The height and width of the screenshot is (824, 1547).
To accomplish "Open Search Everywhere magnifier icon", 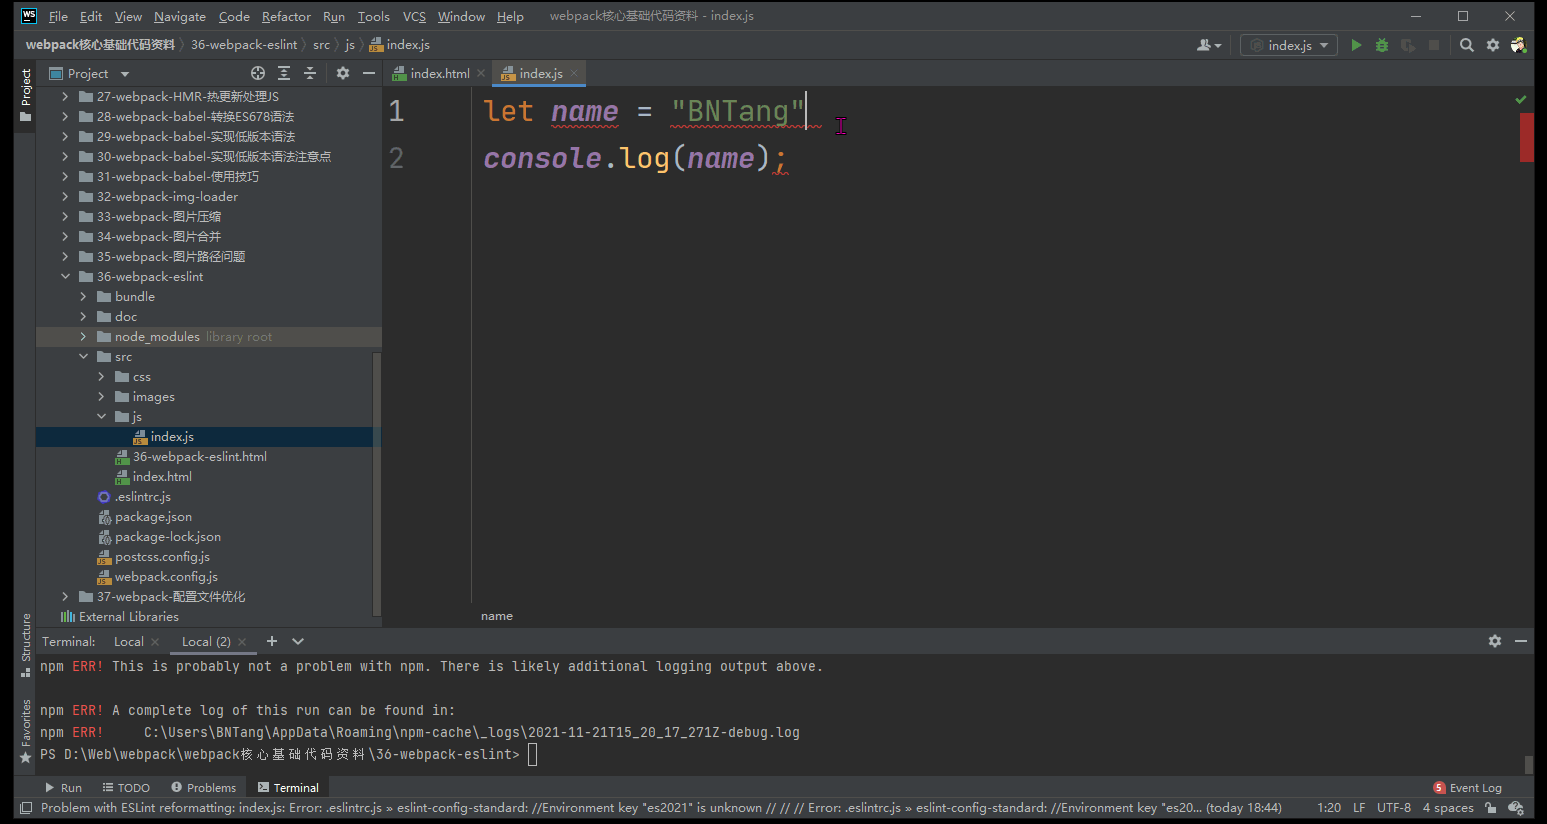I will click(x=1467, y=45).
